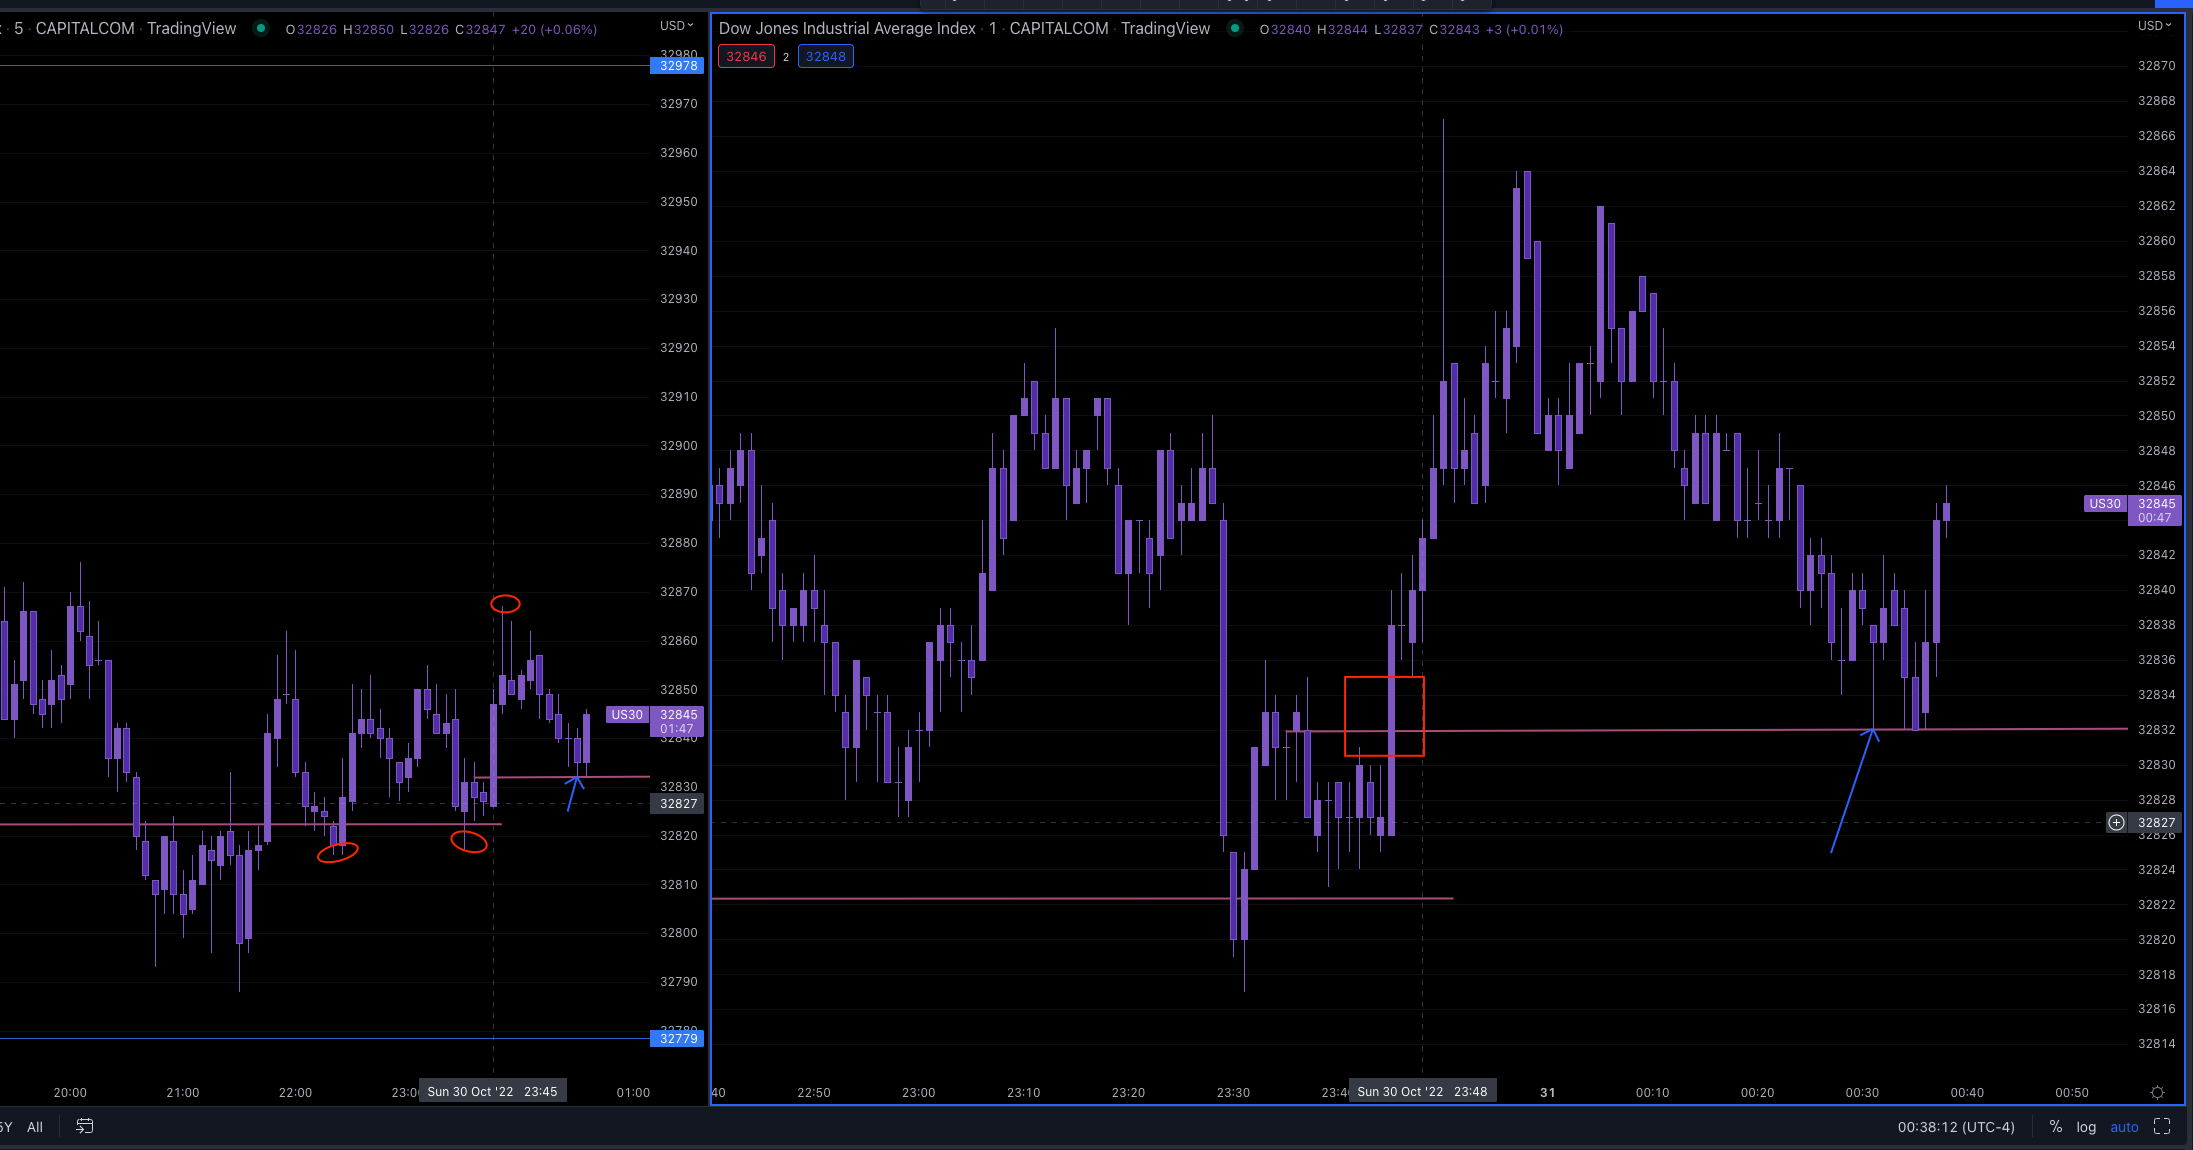Enter fullscreen using the brackets icon
2193x1150 pixels.
(2163, 1126)
